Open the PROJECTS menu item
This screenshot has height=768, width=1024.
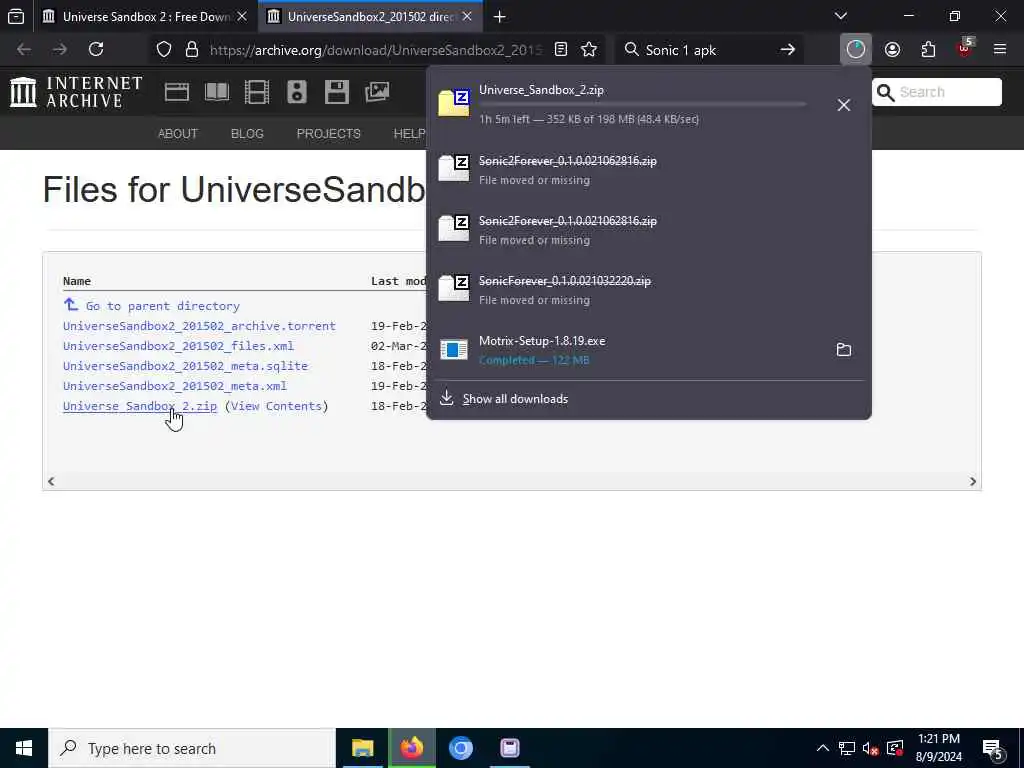point(328,133)
